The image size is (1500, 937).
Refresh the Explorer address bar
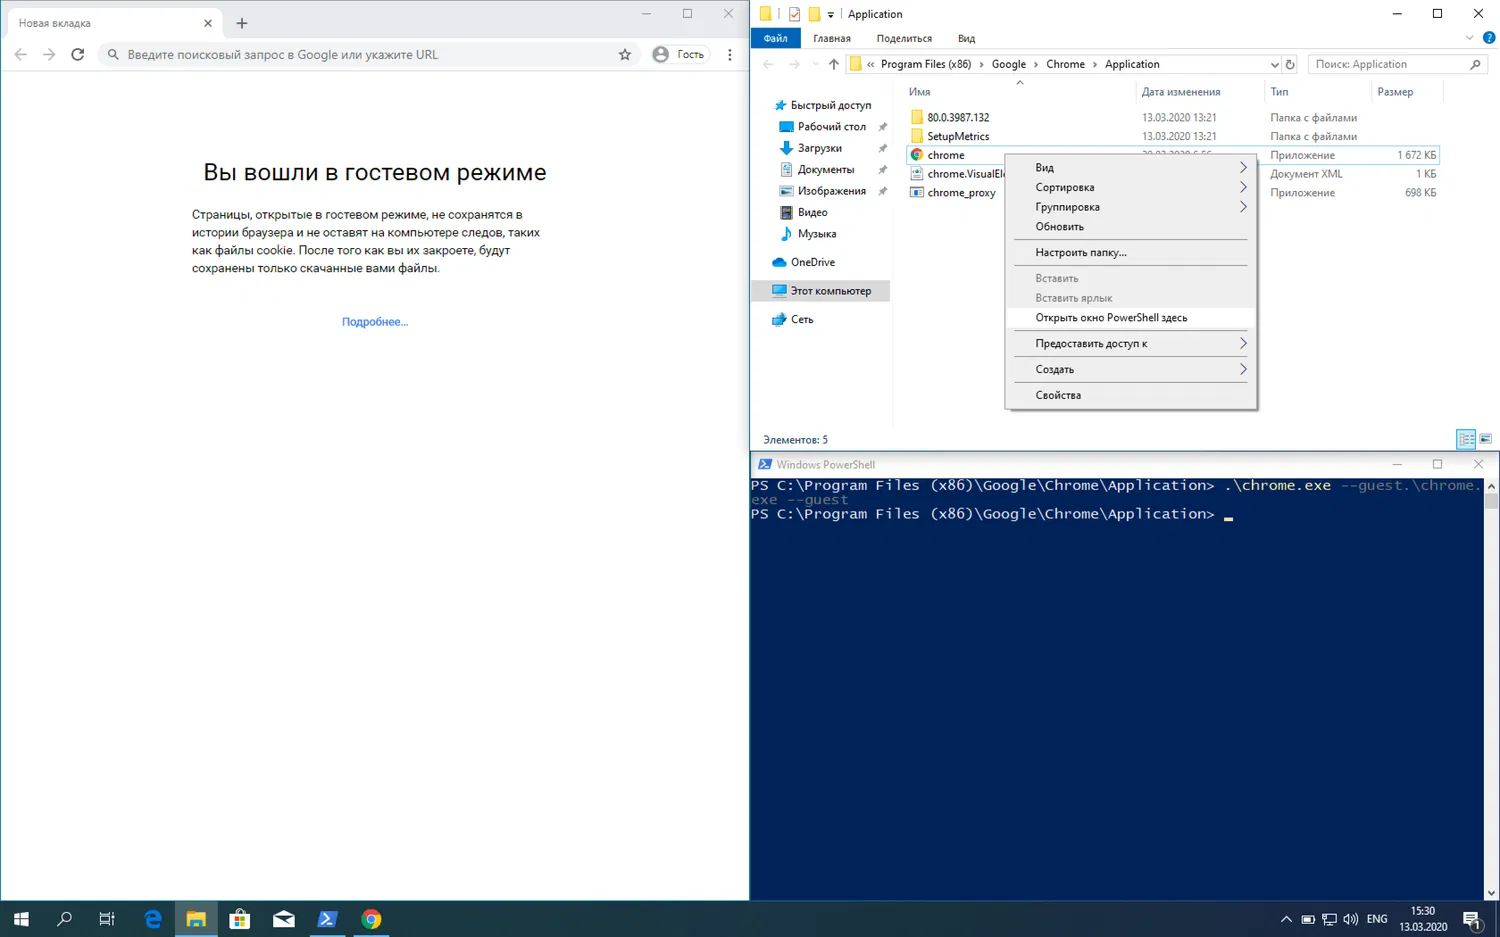[1290, 64]
